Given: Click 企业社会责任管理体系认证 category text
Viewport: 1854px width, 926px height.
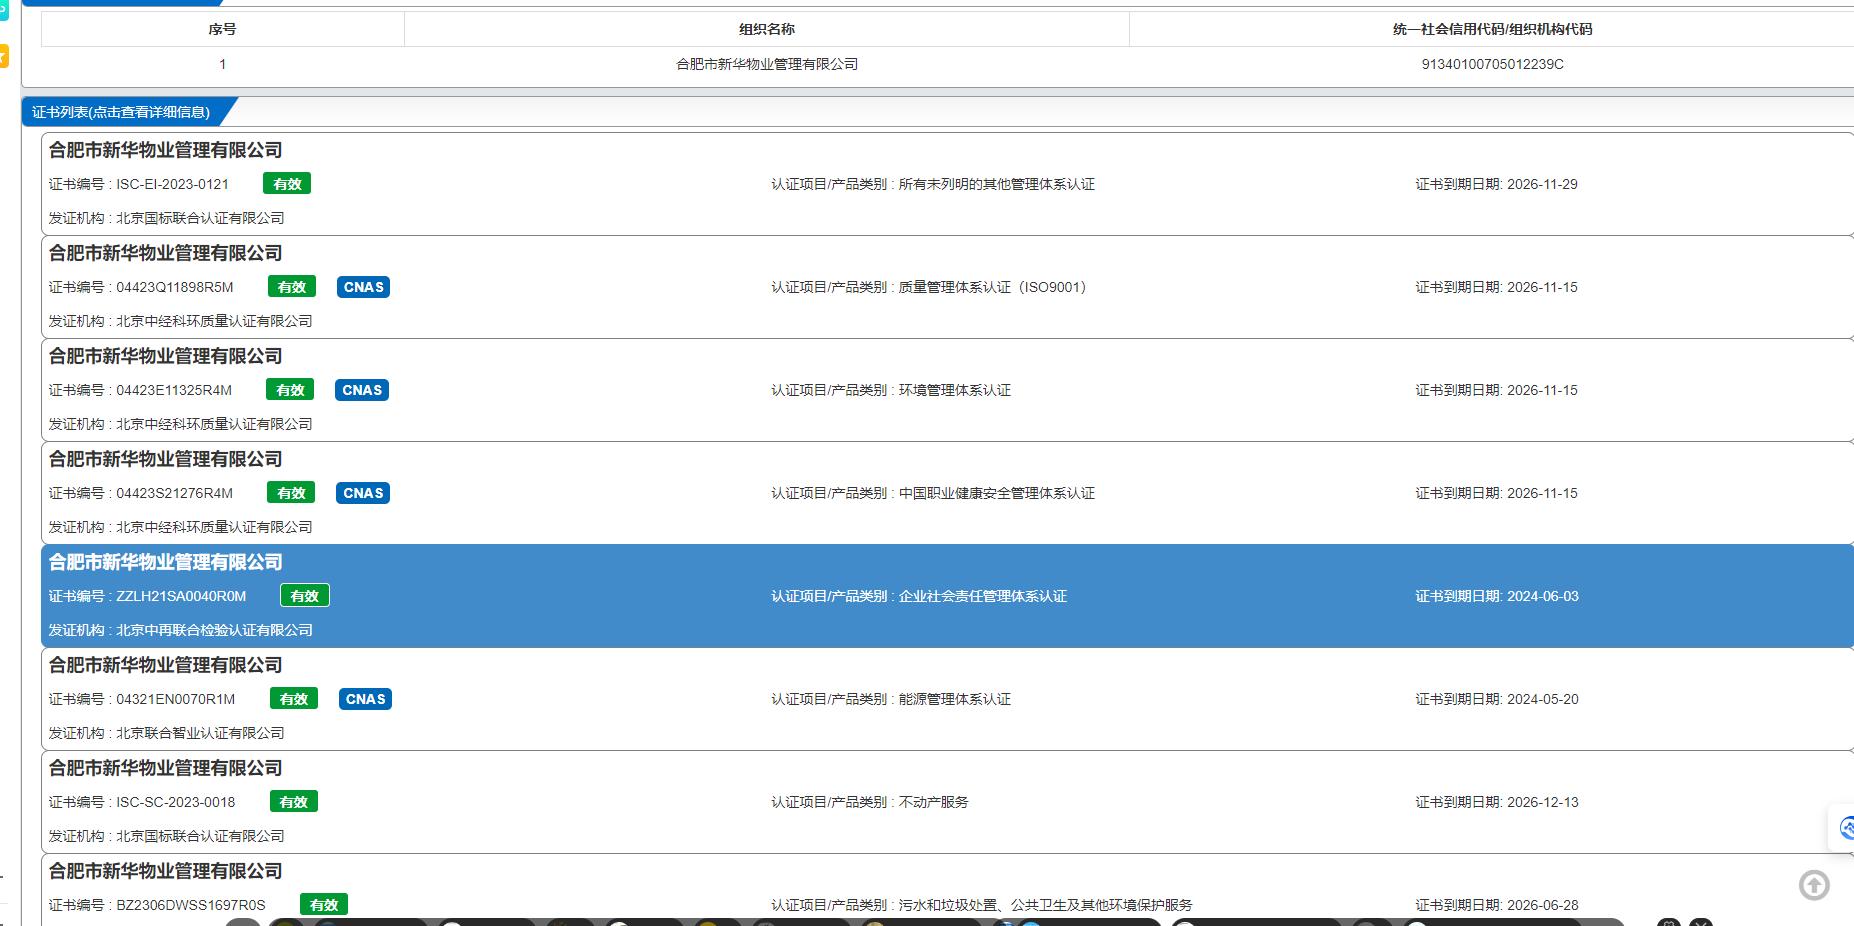Looking at the screenshot, I should pos(983,596).
